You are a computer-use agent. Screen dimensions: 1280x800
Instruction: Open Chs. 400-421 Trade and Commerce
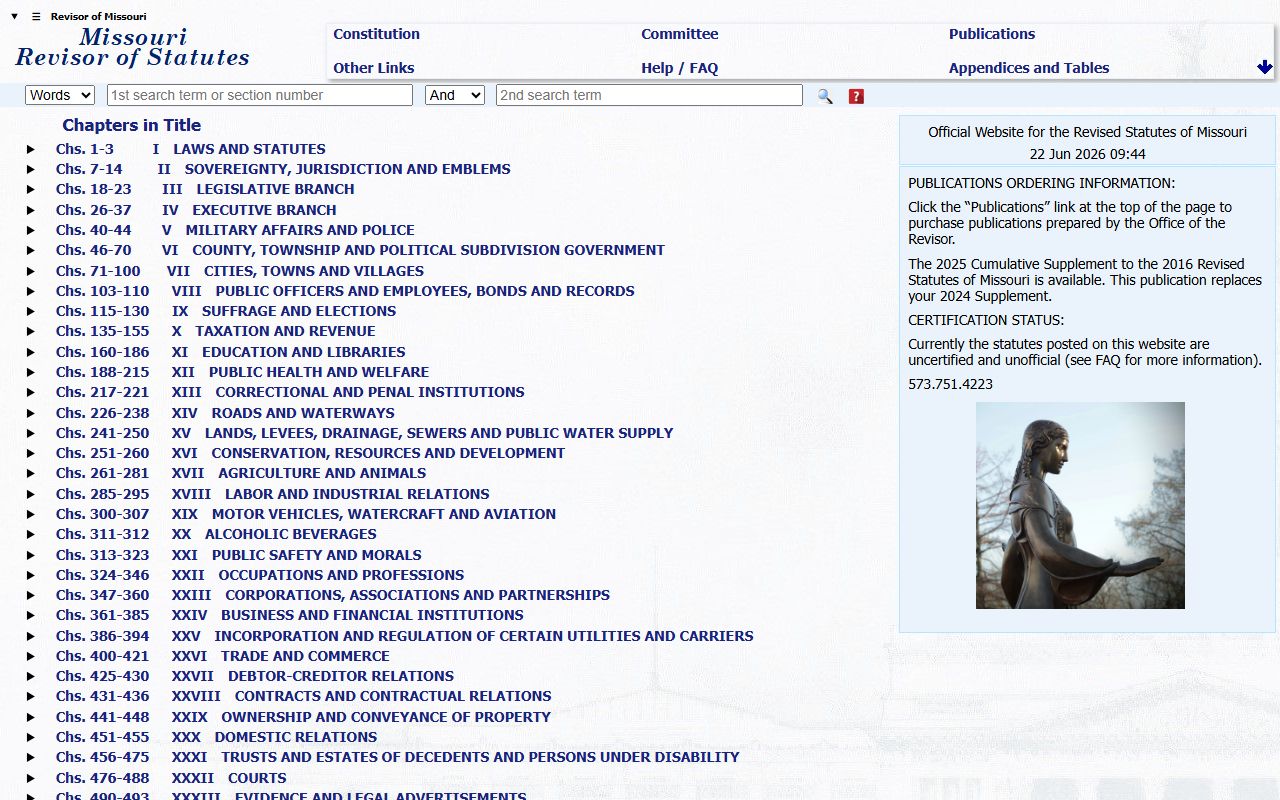point(223,656)
